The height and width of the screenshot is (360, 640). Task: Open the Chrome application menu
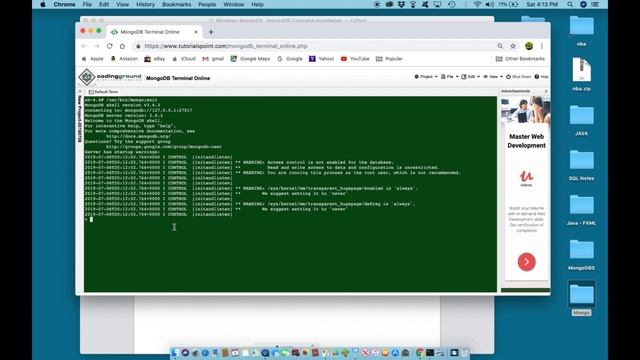(64, 4)
